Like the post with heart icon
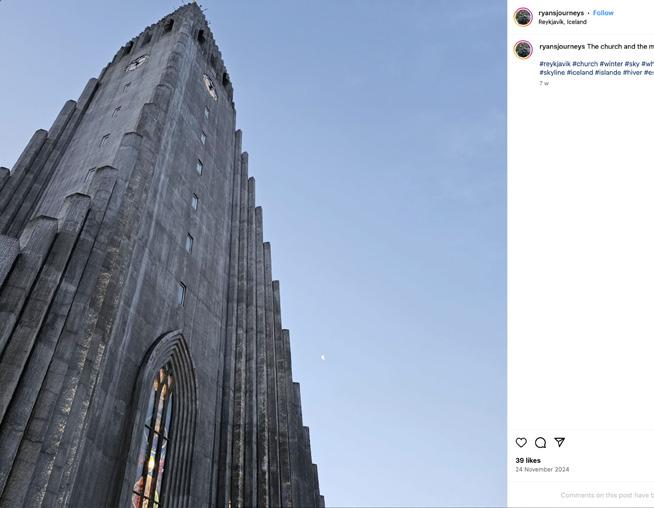Image resolution: width=654 pixels, height=508 pixels. click(x=521, y=442)
